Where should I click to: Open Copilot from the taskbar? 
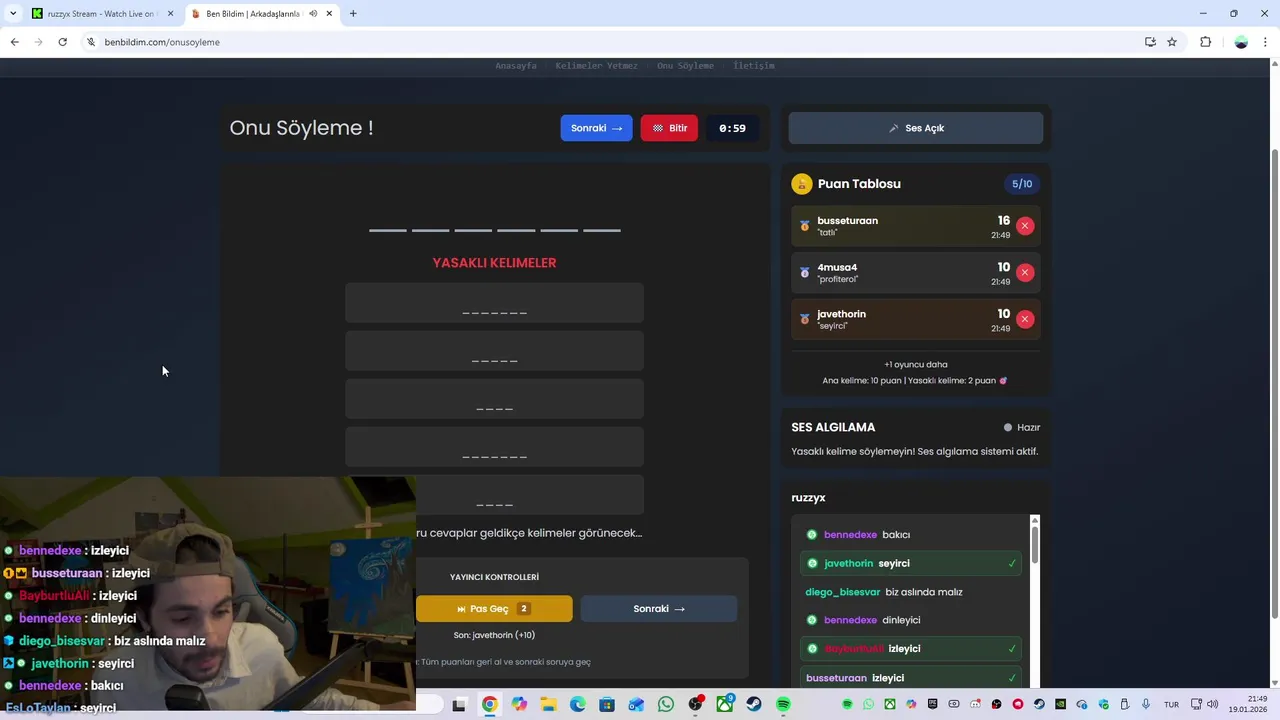[x=519, y=705]
